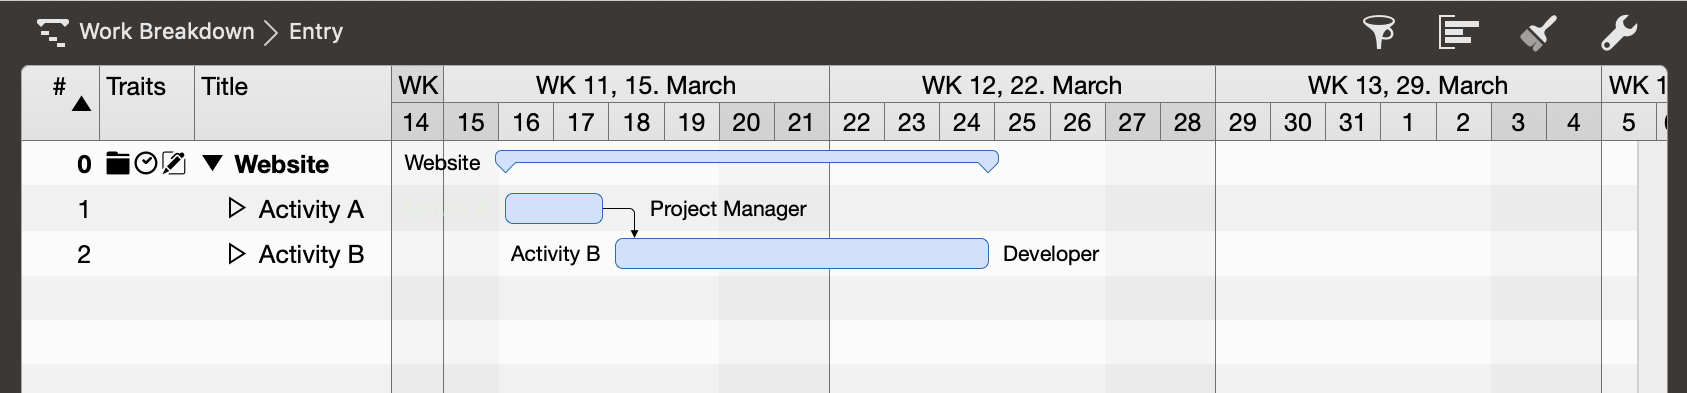Viewport: 1687px width, 393px height.
Task: Click the WK 12, 22. March header
Action: pos(1022,85)
